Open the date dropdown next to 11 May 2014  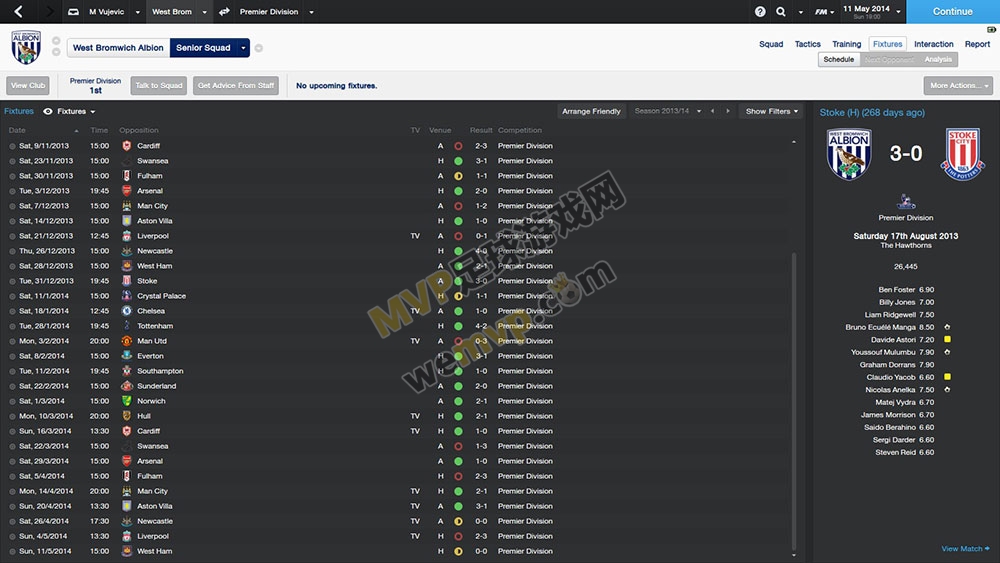tap(899, 11)
